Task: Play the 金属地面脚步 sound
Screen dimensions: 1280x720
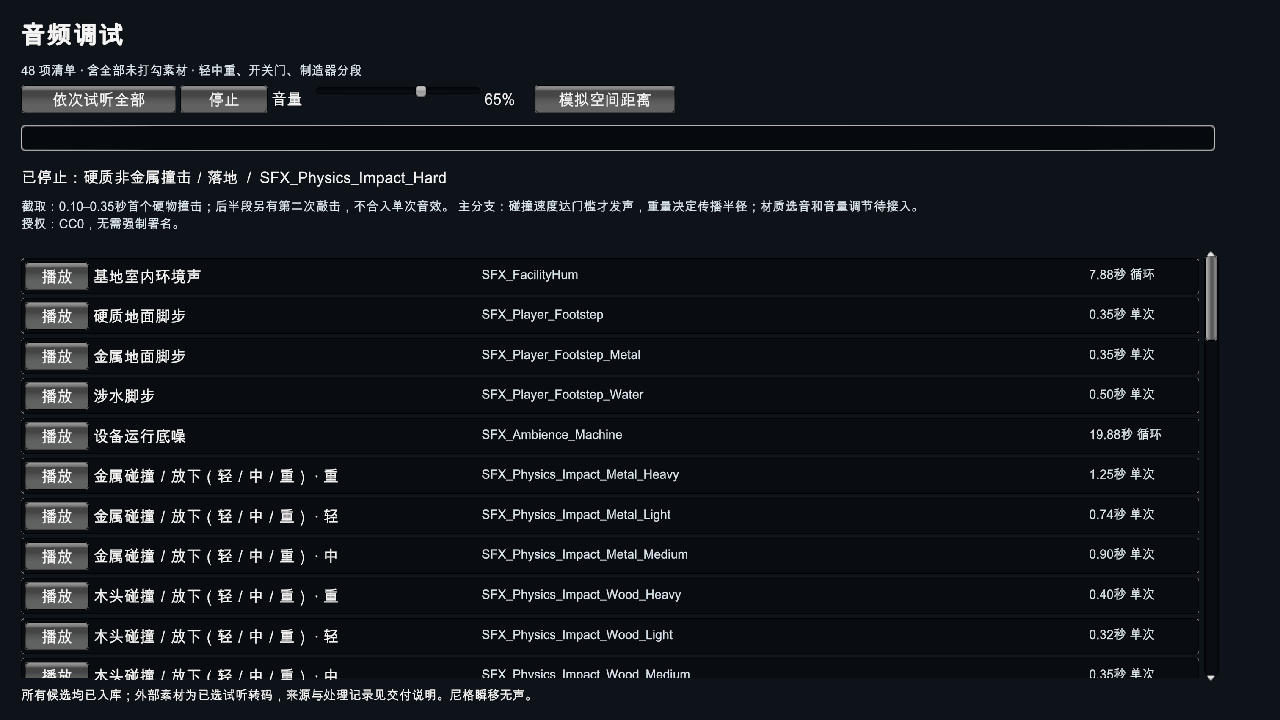Action: 57,356
